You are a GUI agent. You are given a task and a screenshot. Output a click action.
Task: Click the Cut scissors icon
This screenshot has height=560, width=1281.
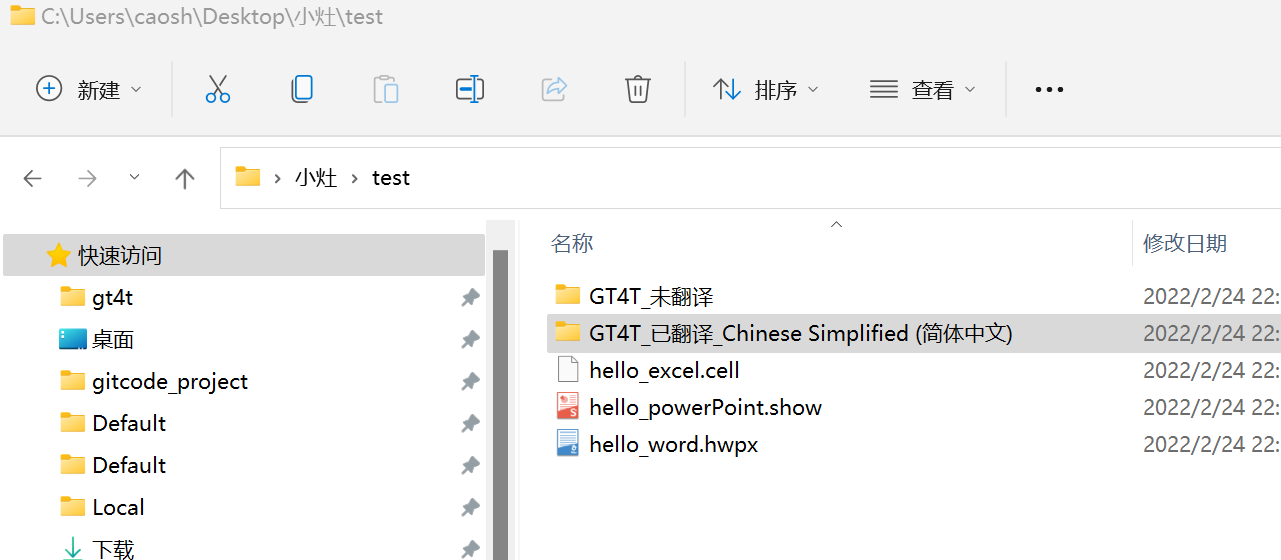(217, 89)
